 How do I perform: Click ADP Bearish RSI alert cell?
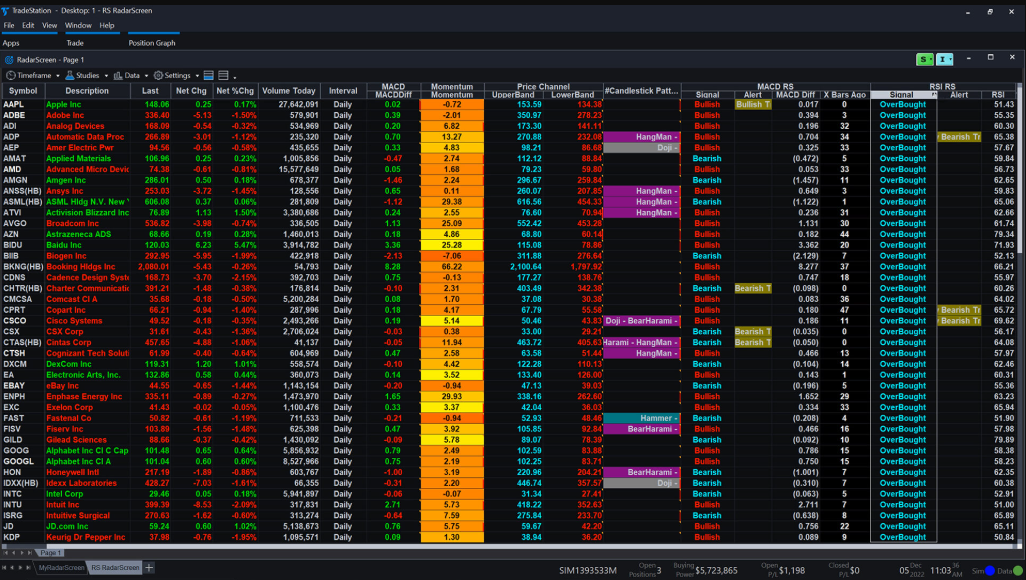point(959,137)
